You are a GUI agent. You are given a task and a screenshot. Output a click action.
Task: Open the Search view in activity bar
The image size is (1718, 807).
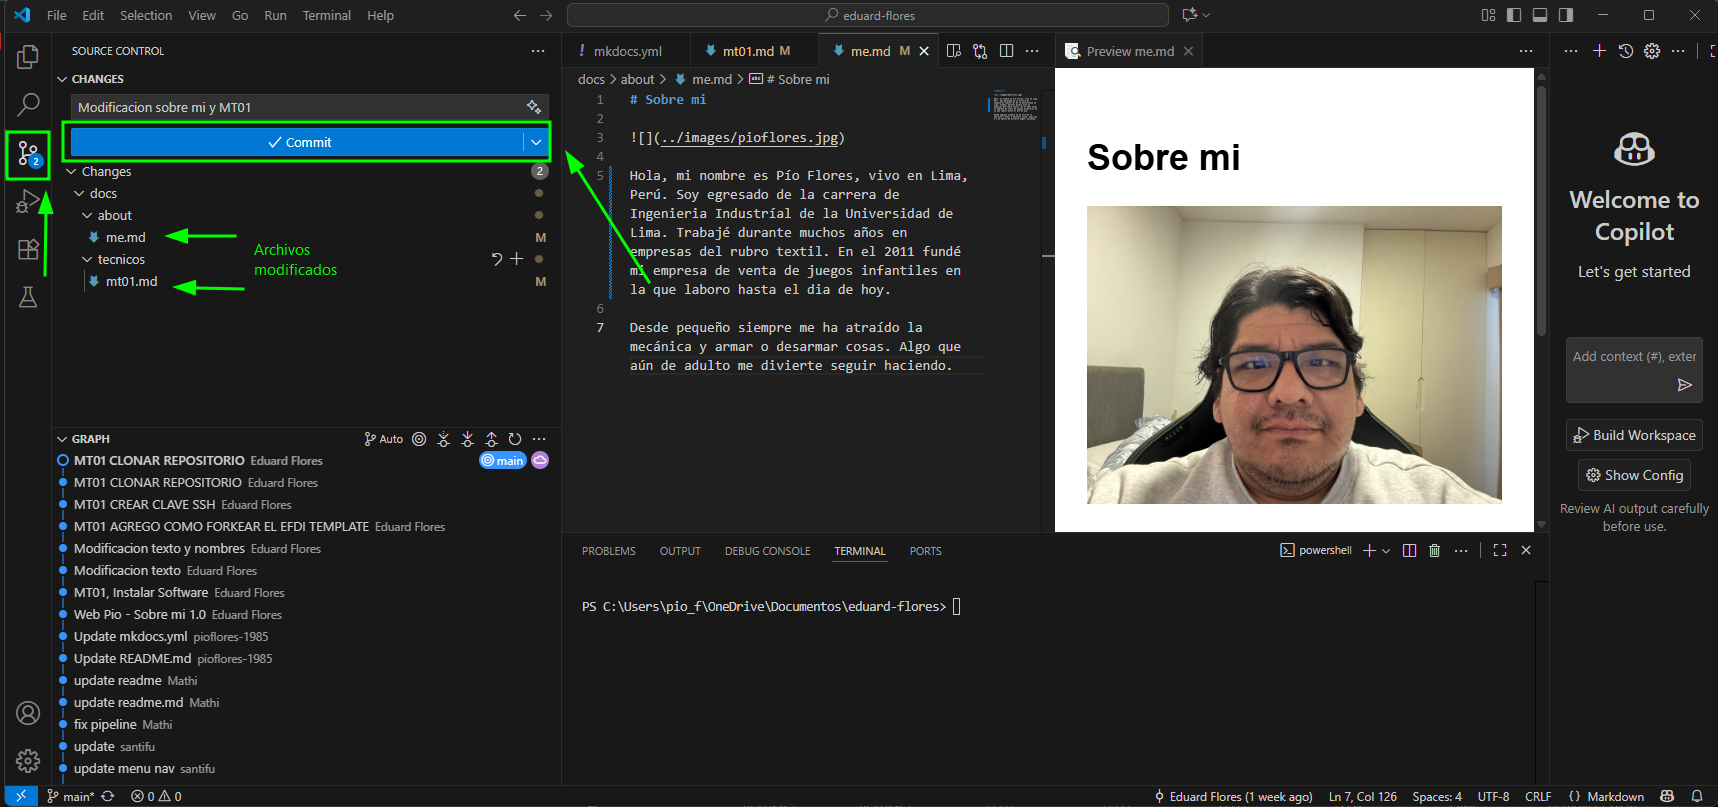pyautogui.click(x=28, y=104)
